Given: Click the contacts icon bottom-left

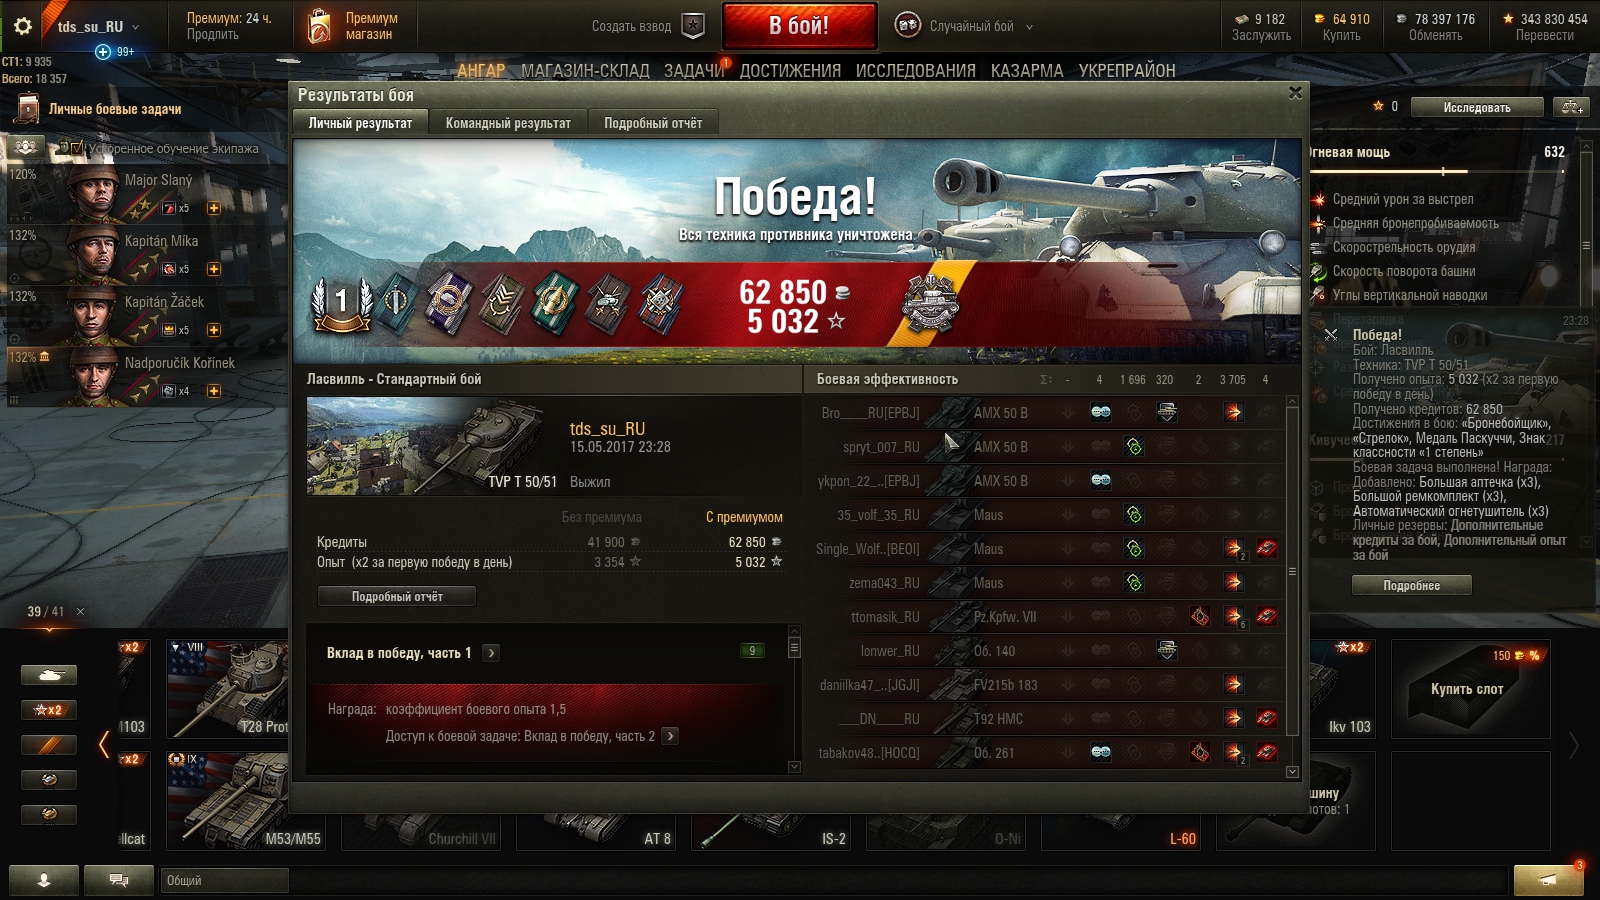Looking at the screenshot, I should coord(44,880).
